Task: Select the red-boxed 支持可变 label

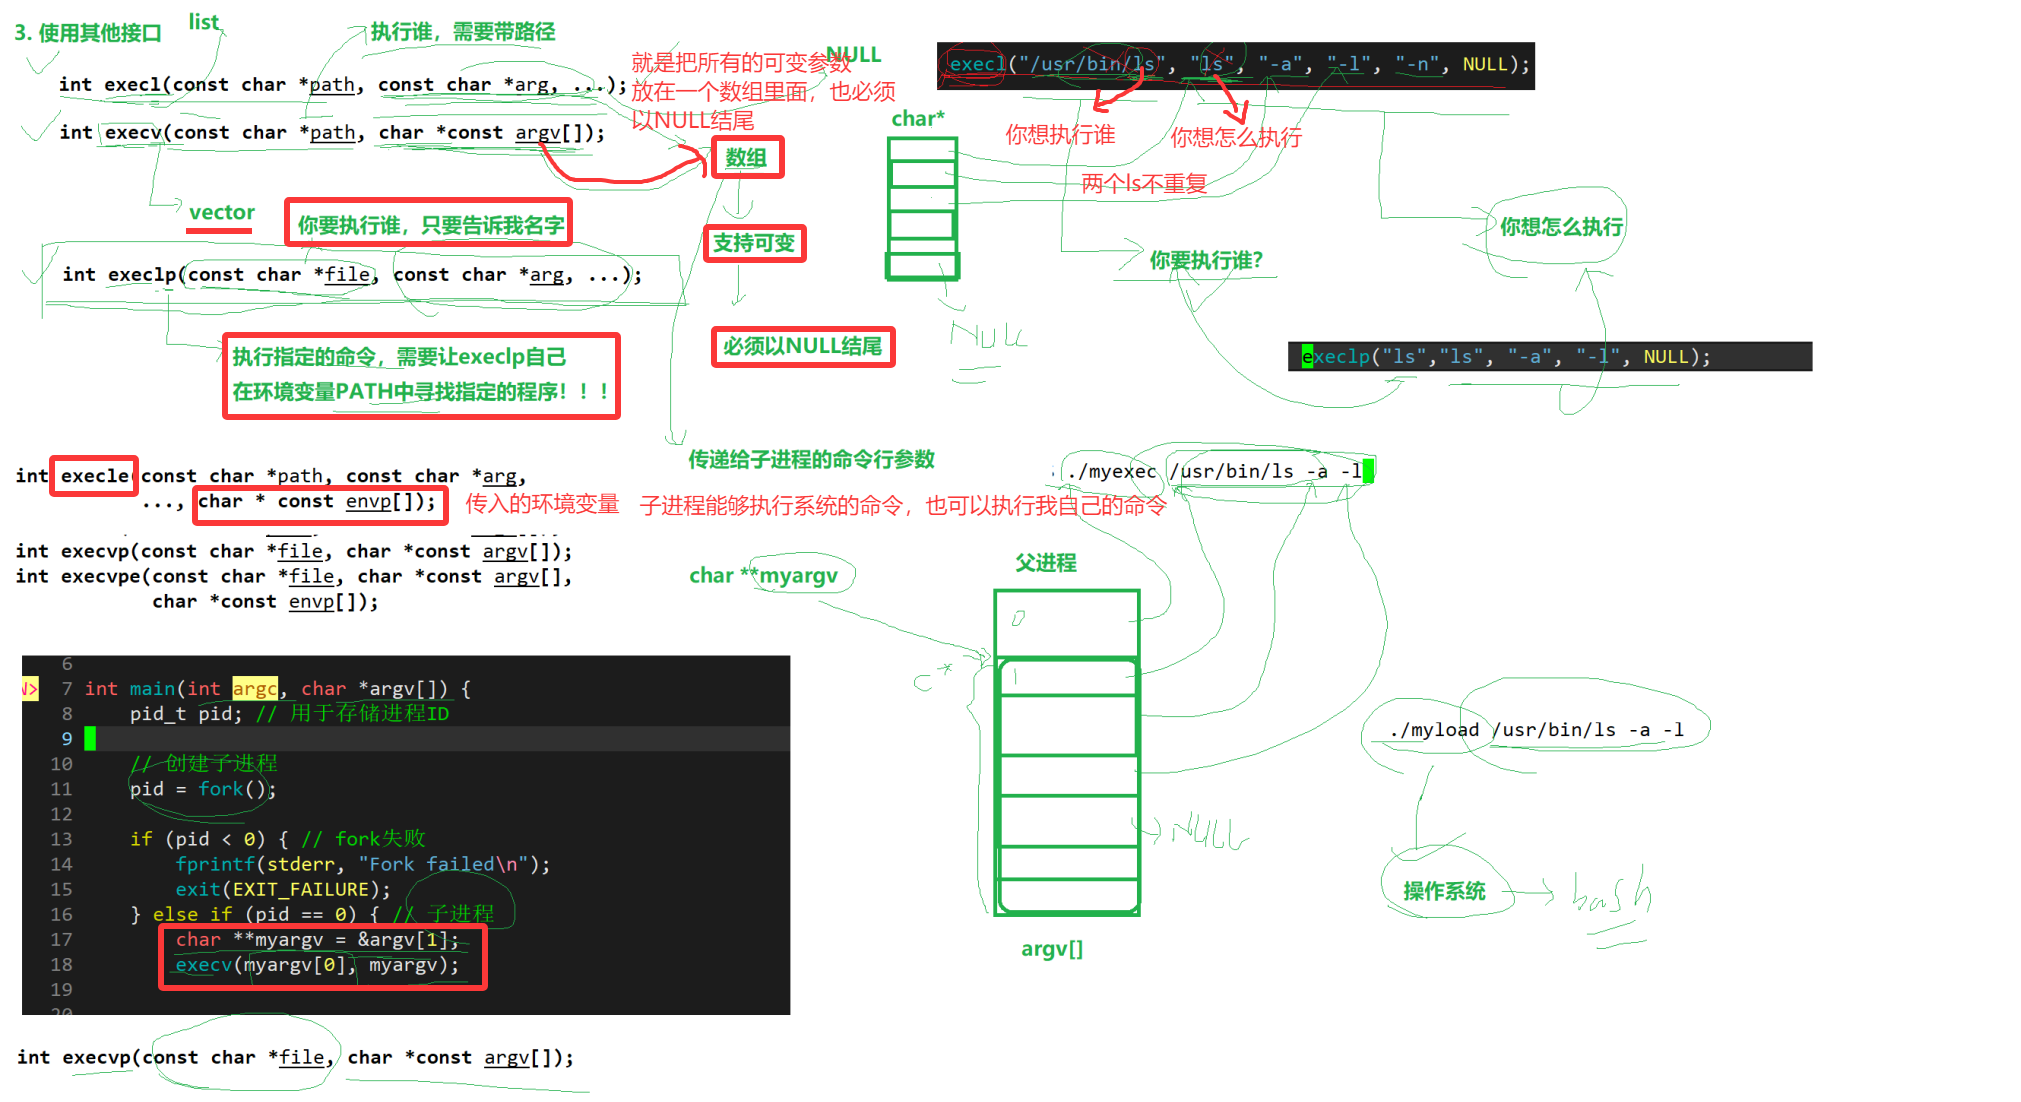Action: click(754, 243)
